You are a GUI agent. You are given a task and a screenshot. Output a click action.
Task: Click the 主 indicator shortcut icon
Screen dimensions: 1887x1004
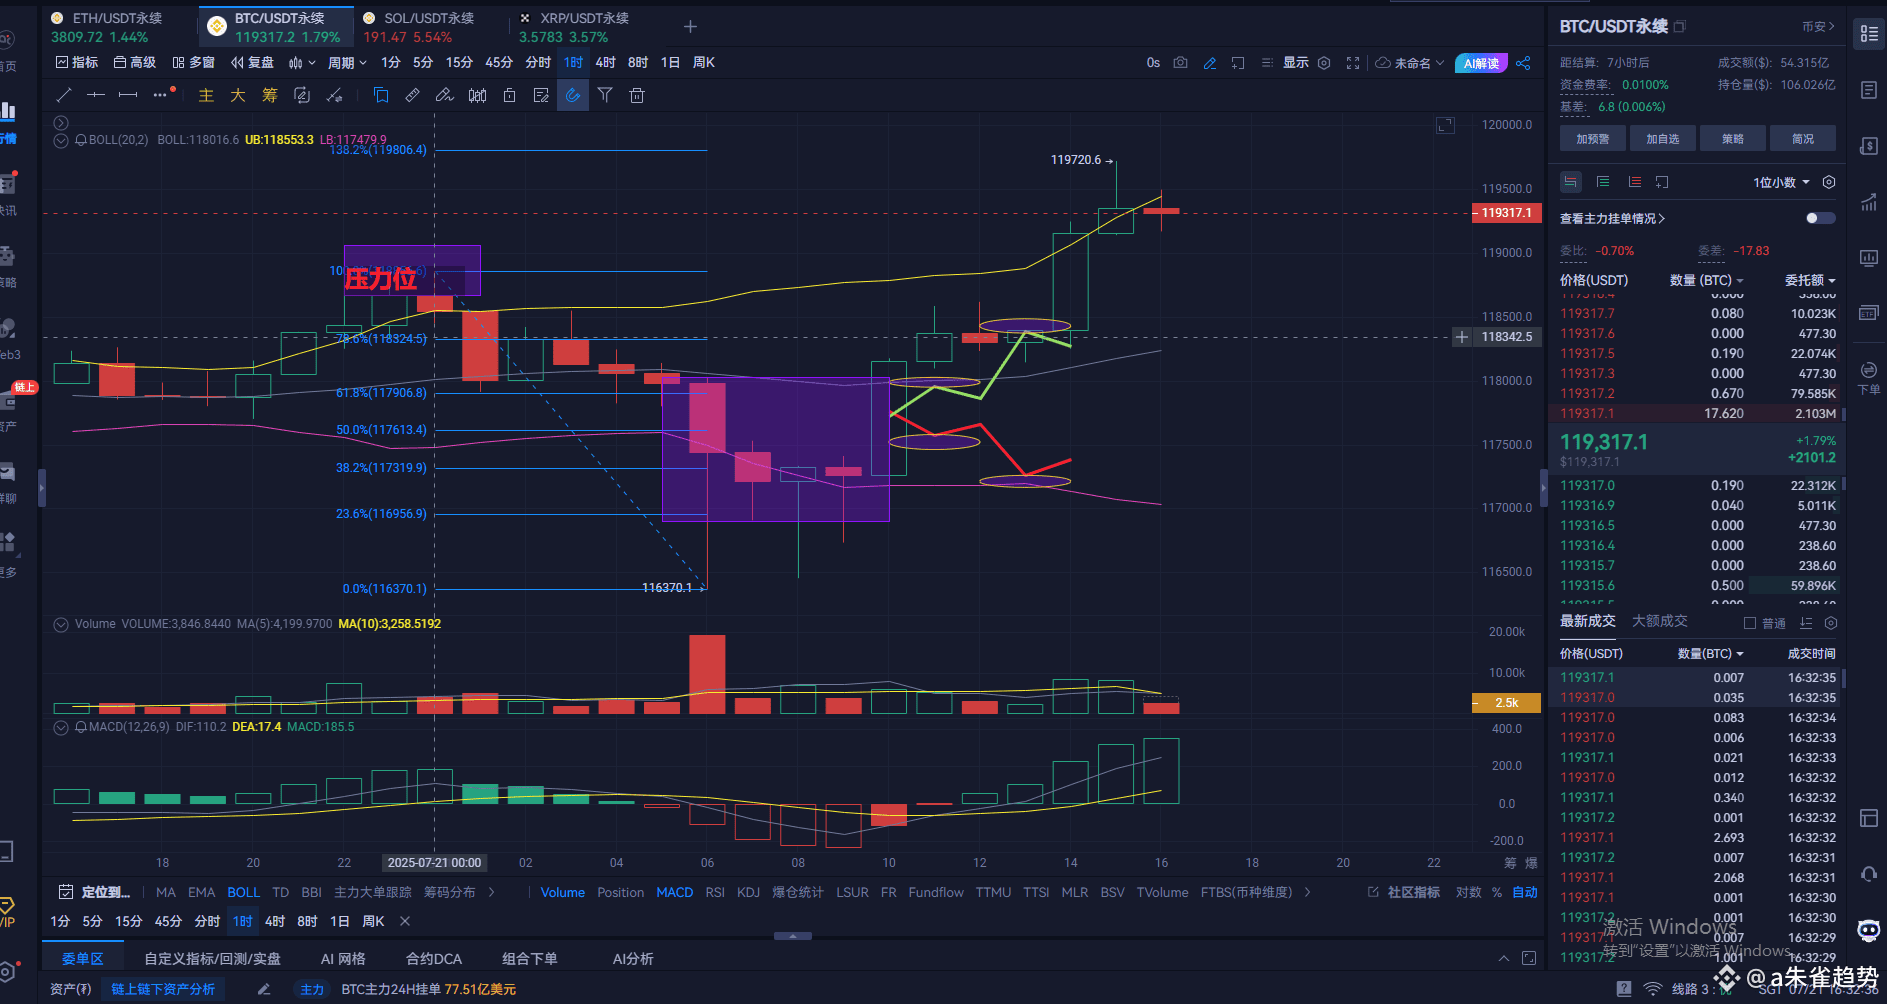(206, 95)
